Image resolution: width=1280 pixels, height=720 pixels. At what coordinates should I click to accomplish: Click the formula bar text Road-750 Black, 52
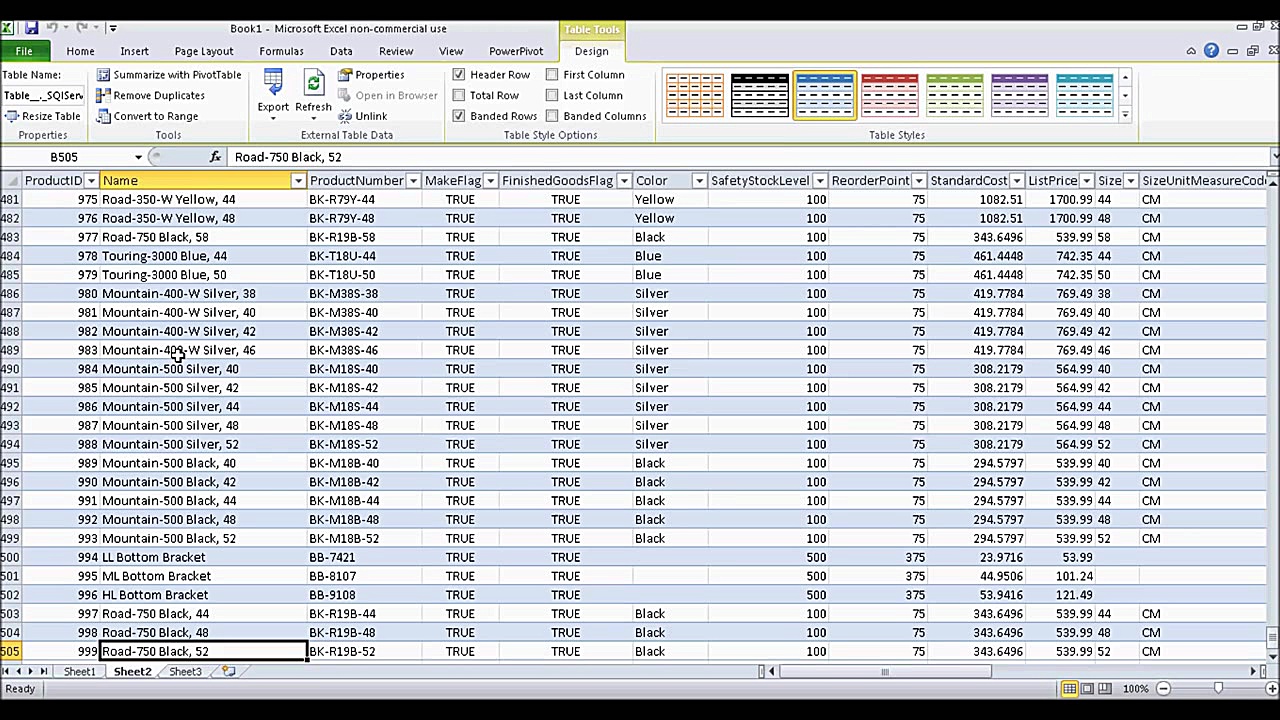point(288,157)
